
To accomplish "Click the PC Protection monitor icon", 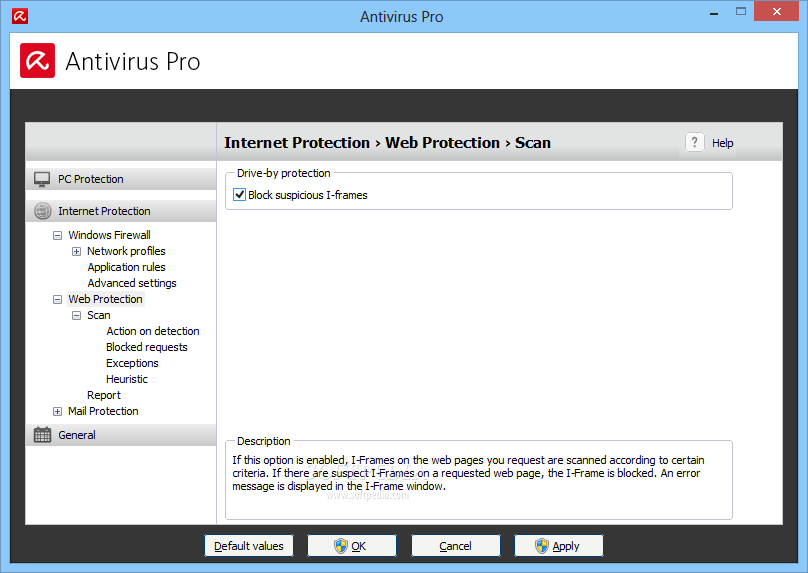I will 42,179.
